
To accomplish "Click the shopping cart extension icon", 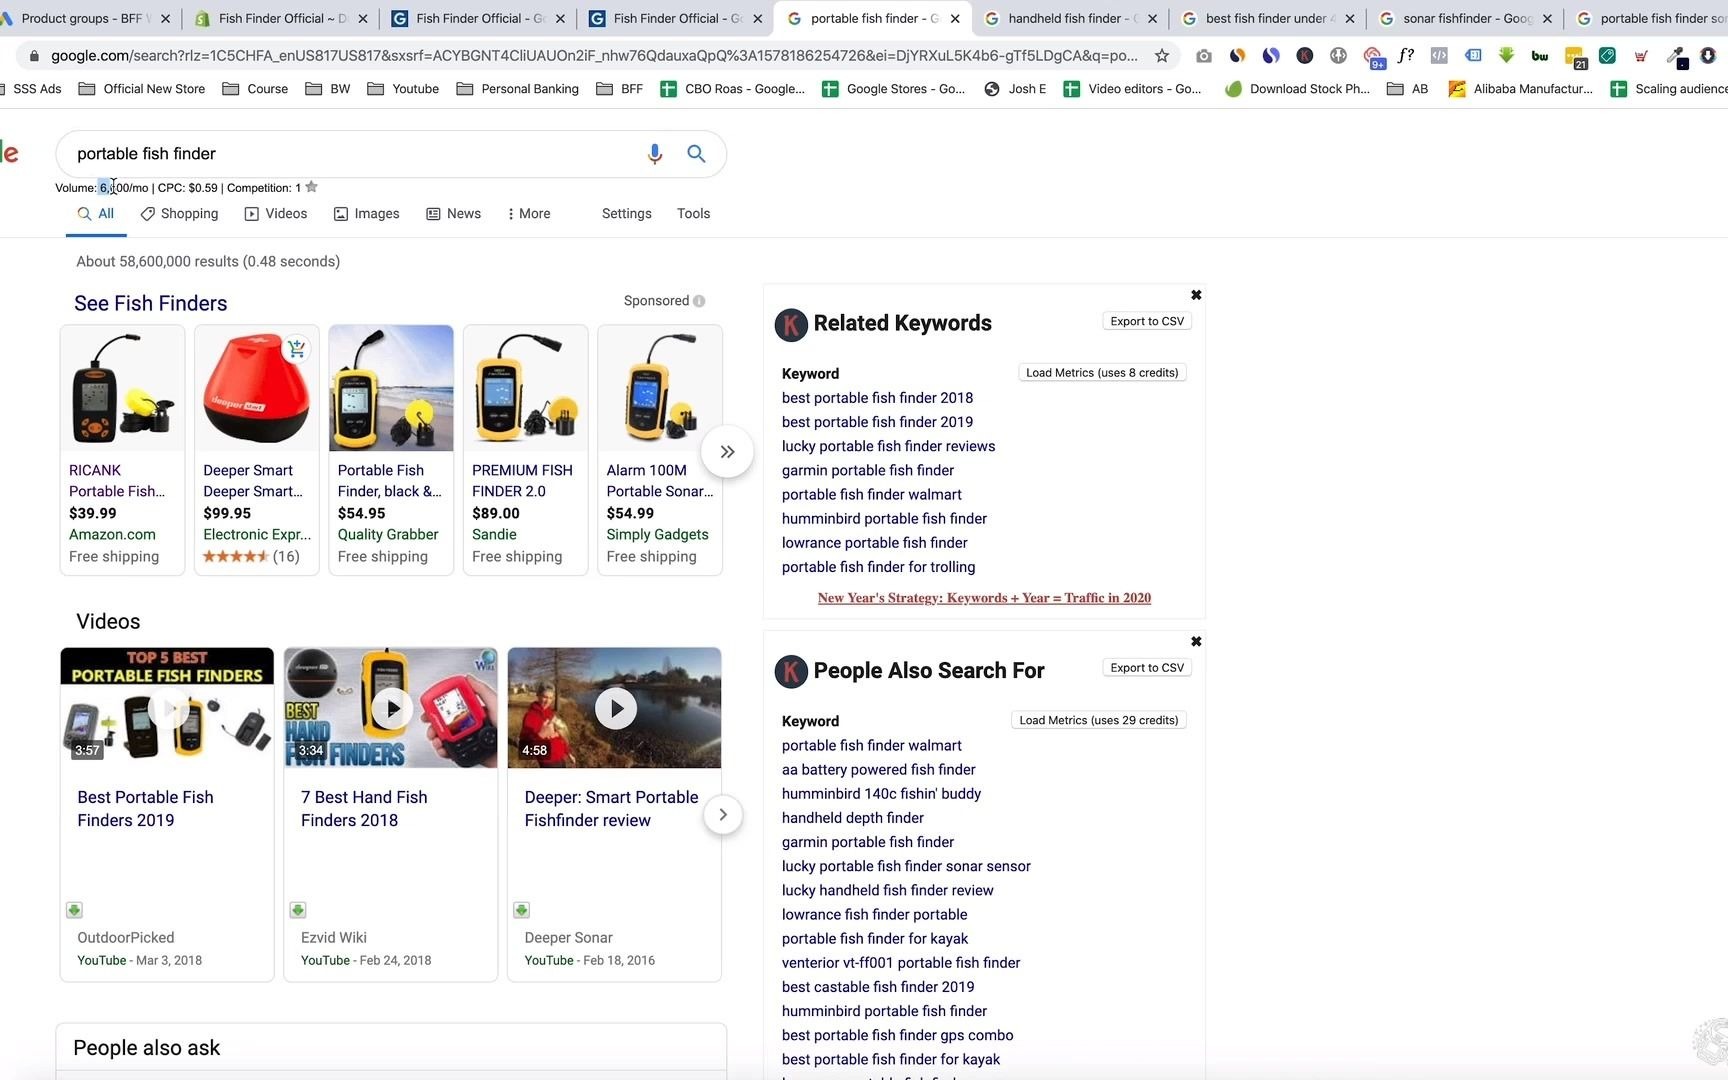I will (1640, 56).
